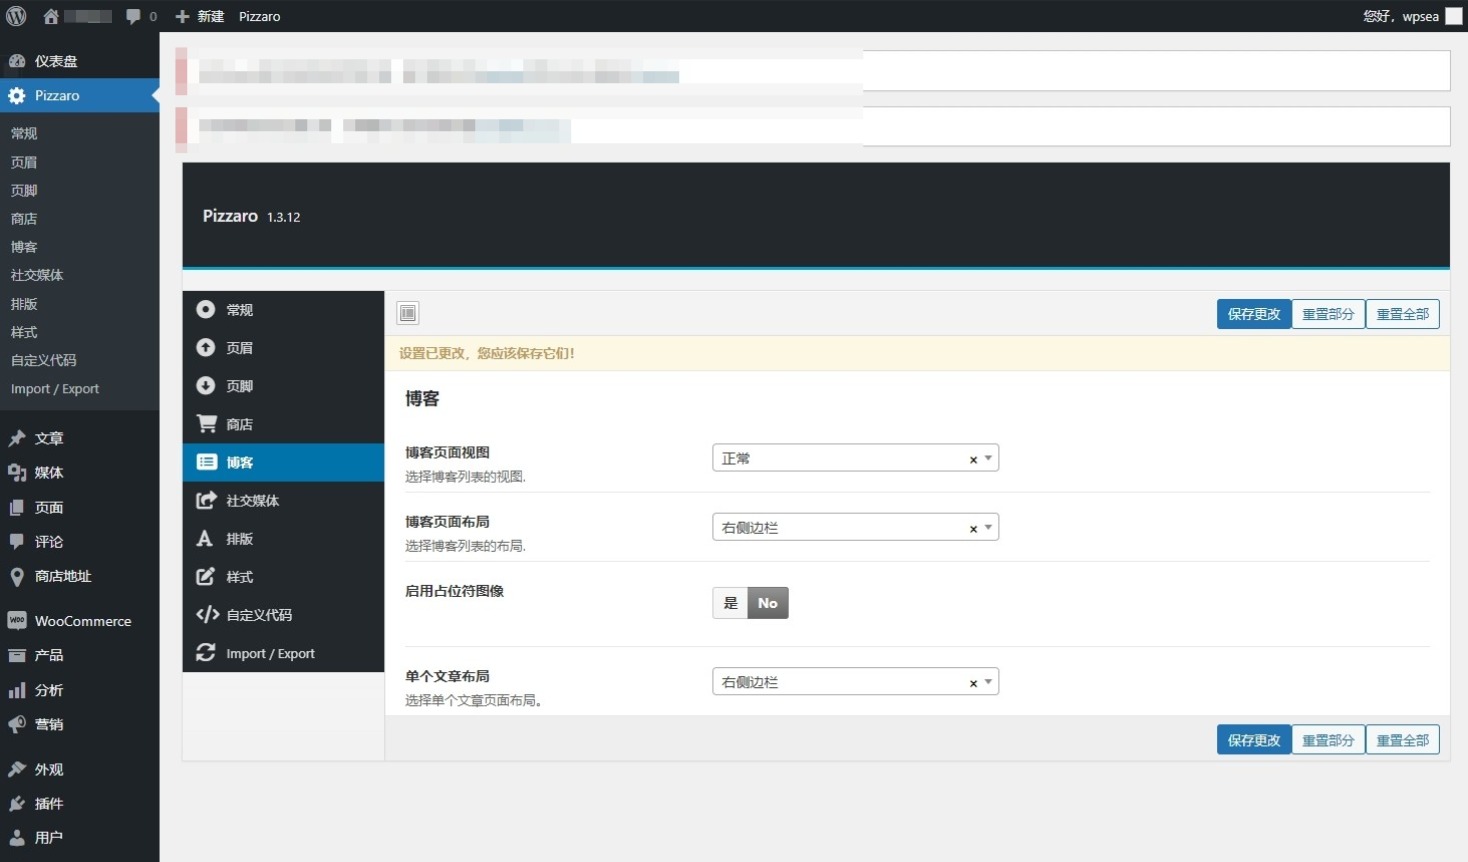Click the 媒体 media icon

pos(17,473)
